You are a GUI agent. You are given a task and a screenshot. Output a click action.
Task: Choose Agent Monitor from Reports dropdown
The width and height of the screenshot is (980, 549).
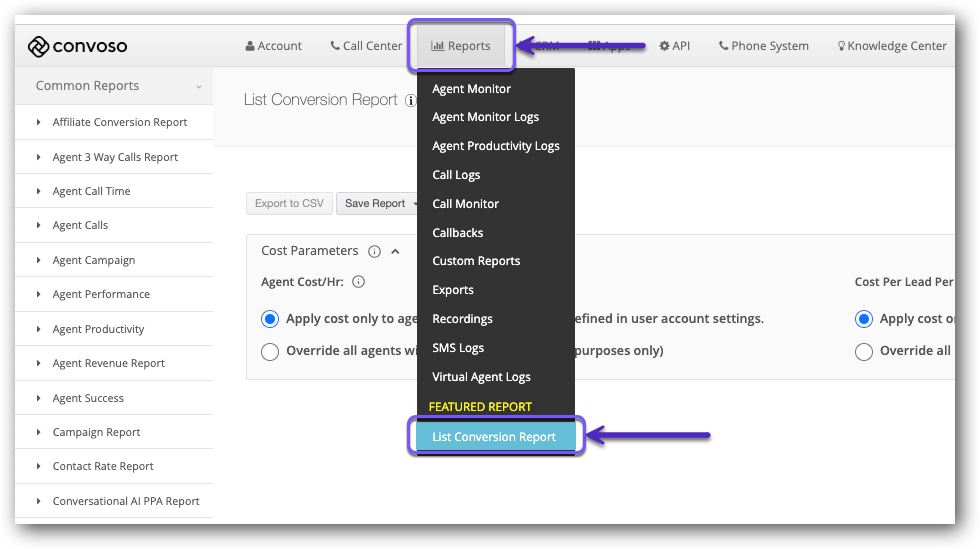click(471, 89)
